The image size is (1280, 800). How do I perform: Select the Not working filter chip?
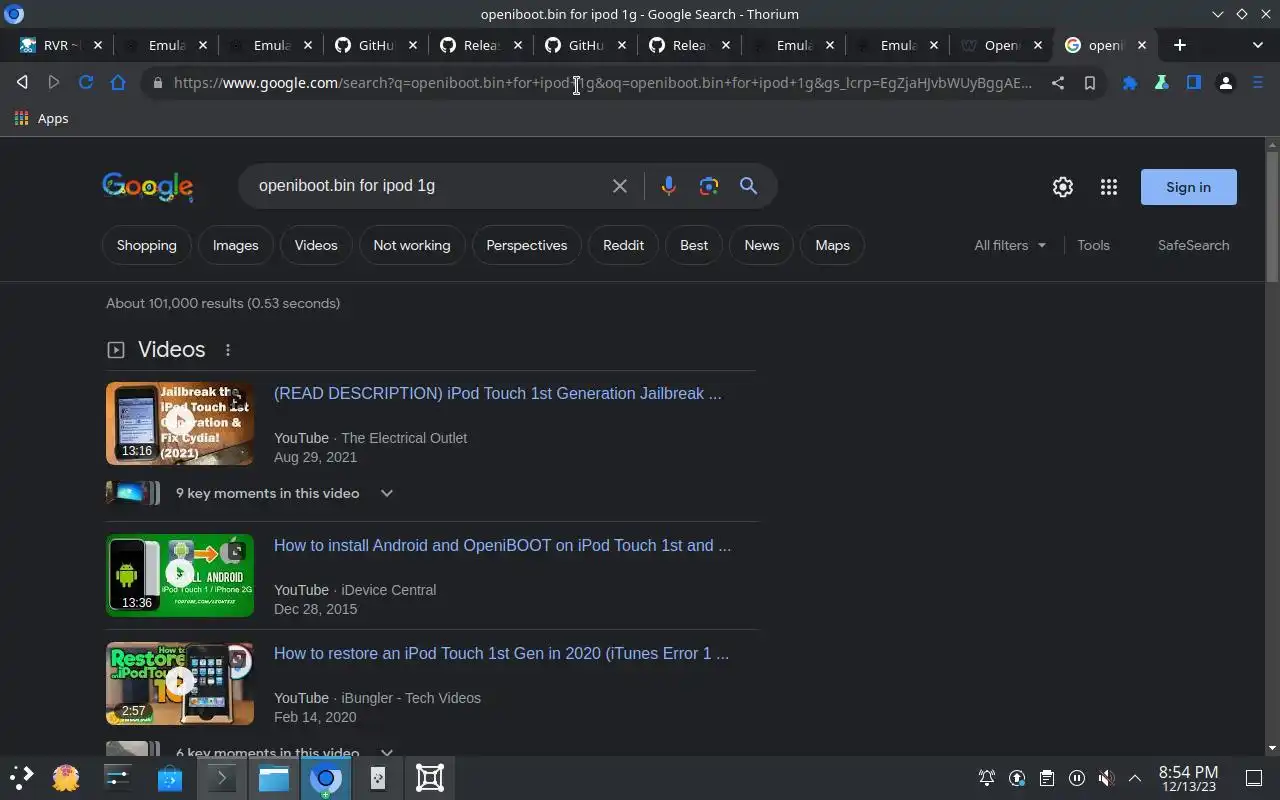click(412, 245)
